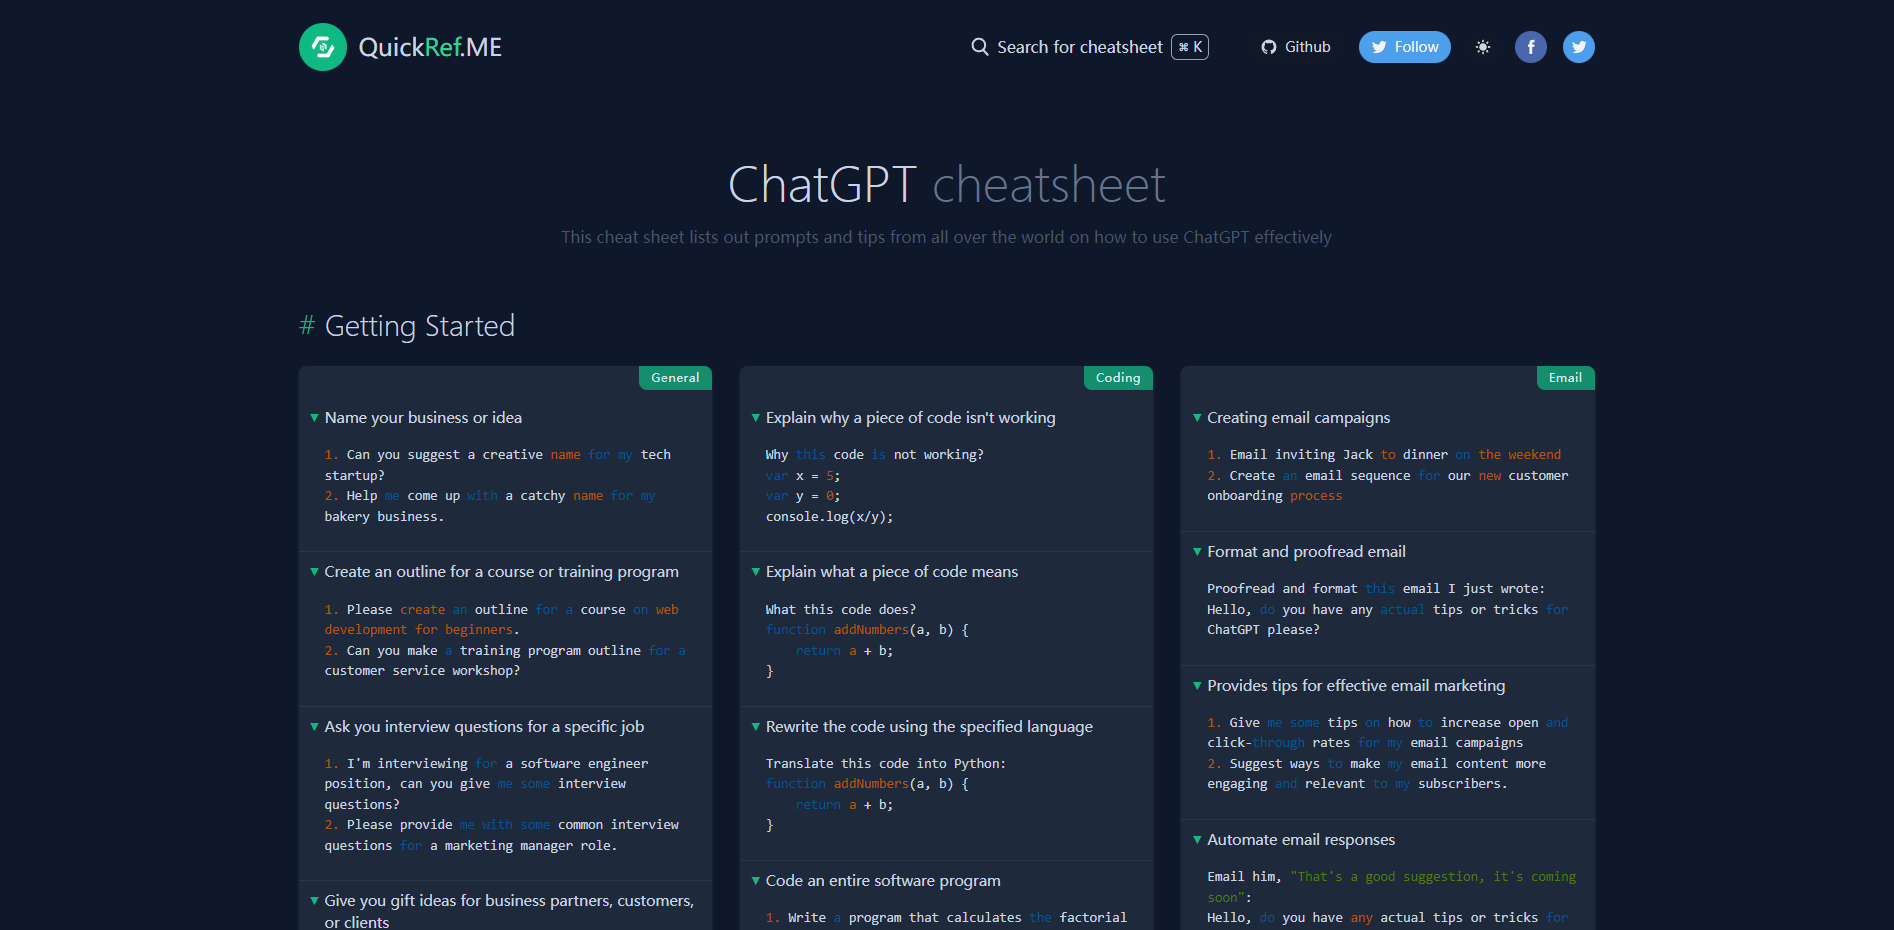Click the QuickRef.ME green logo icon
This screenshot has height=930, width=1894.
point(323,47)
